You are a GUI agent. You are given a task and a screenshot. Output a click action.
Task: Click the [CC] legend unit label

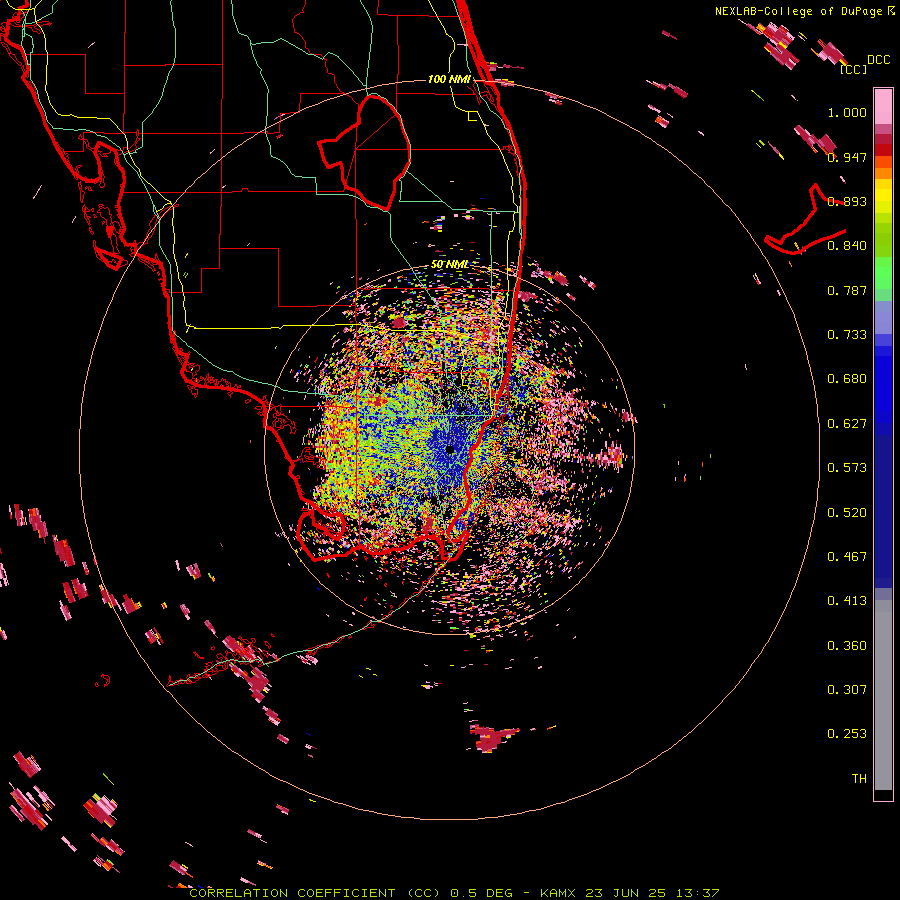[854, 69]
